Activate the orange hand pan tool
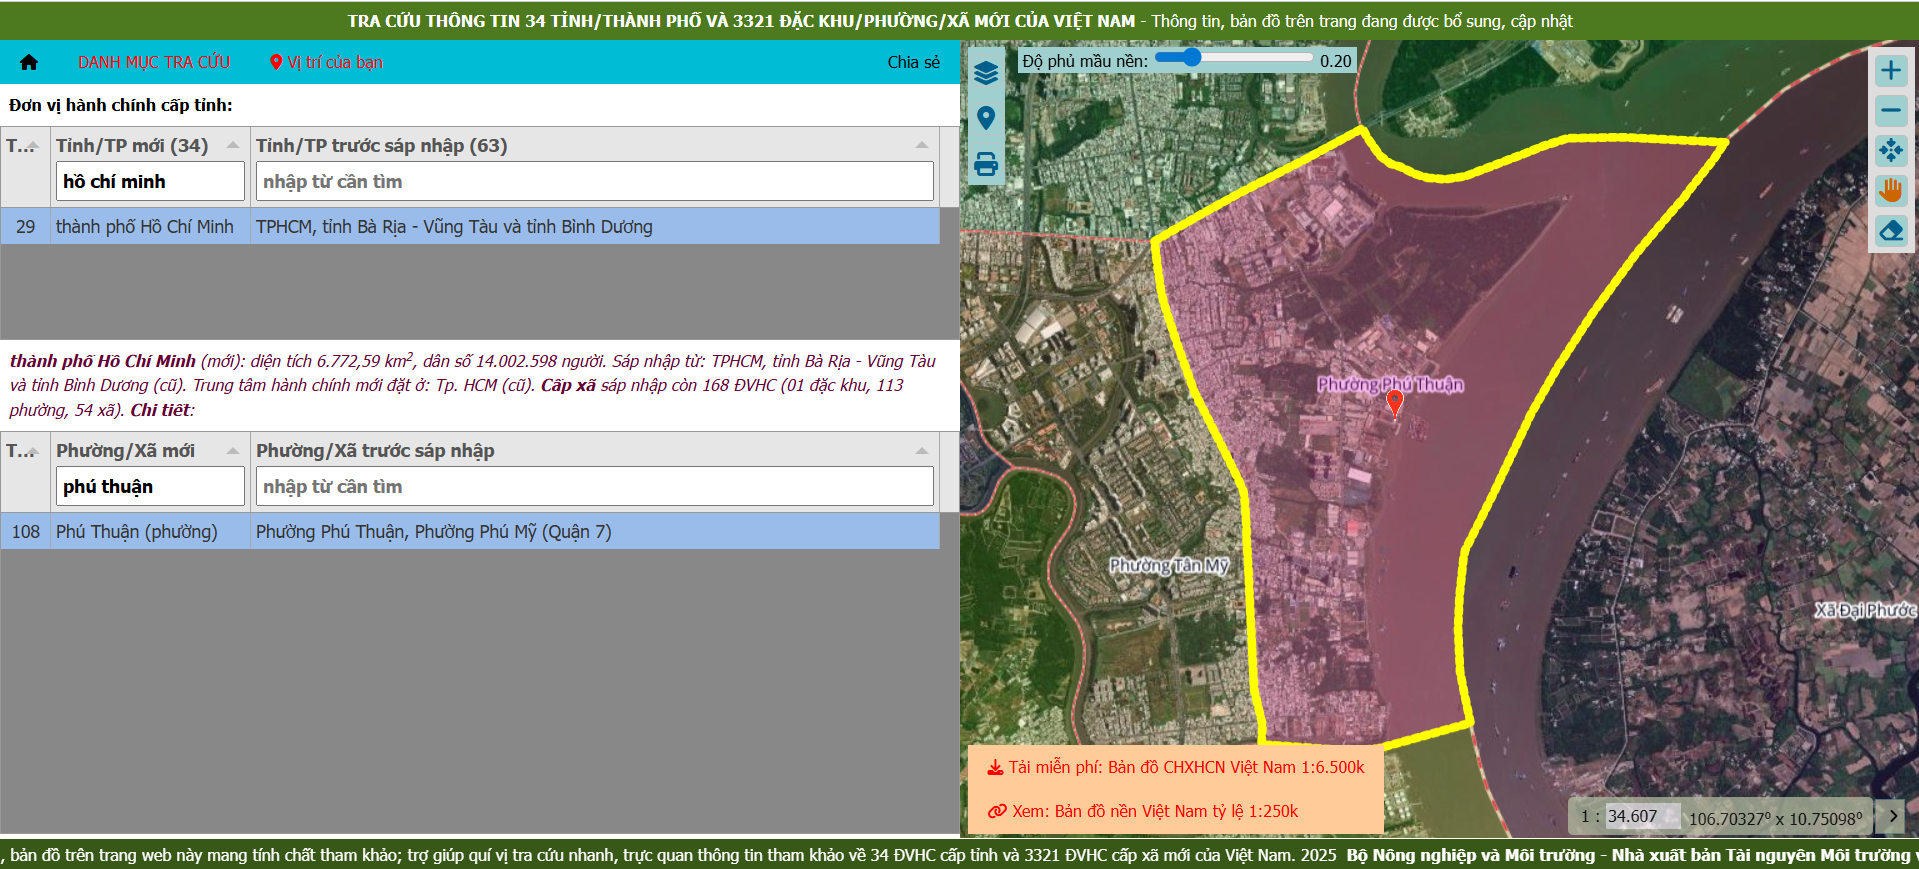 click(x=1890, y=191)
